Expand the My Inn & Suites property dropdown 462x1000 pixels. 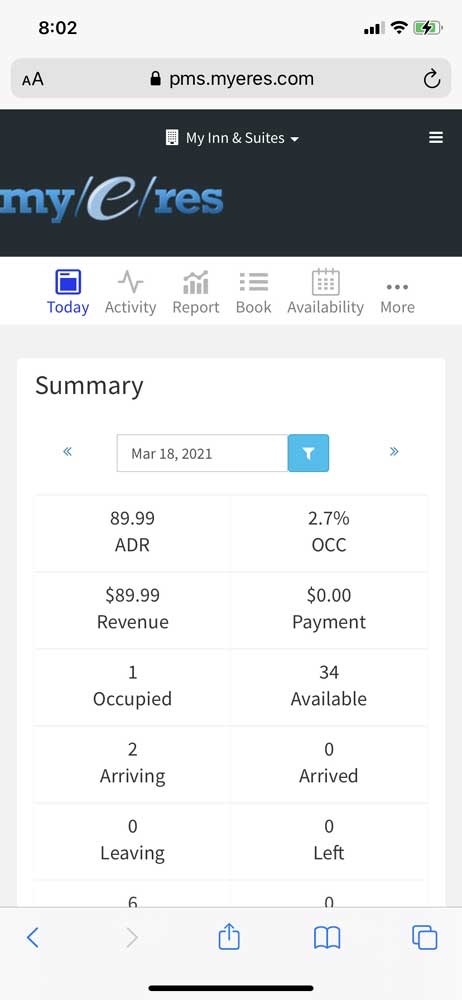coord(232,138)
